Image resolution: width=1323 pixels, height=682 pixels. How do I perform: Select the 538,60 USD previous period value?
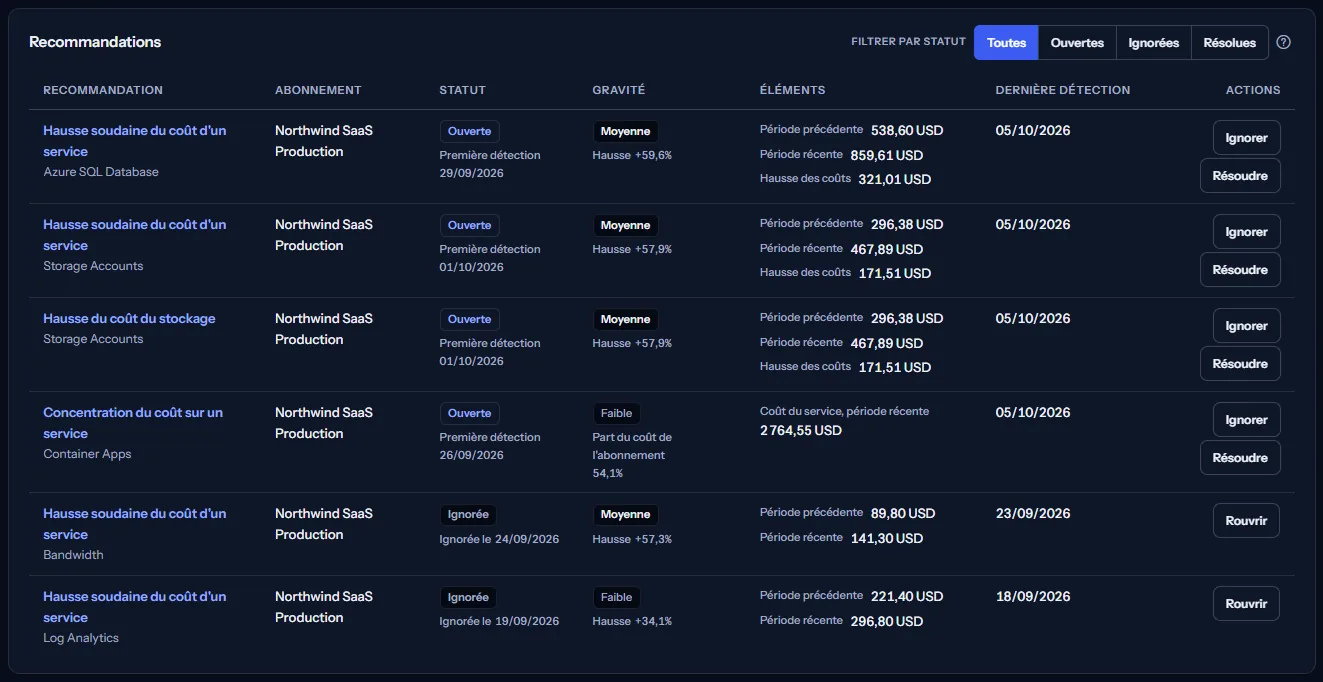click(x=907, y=131)
